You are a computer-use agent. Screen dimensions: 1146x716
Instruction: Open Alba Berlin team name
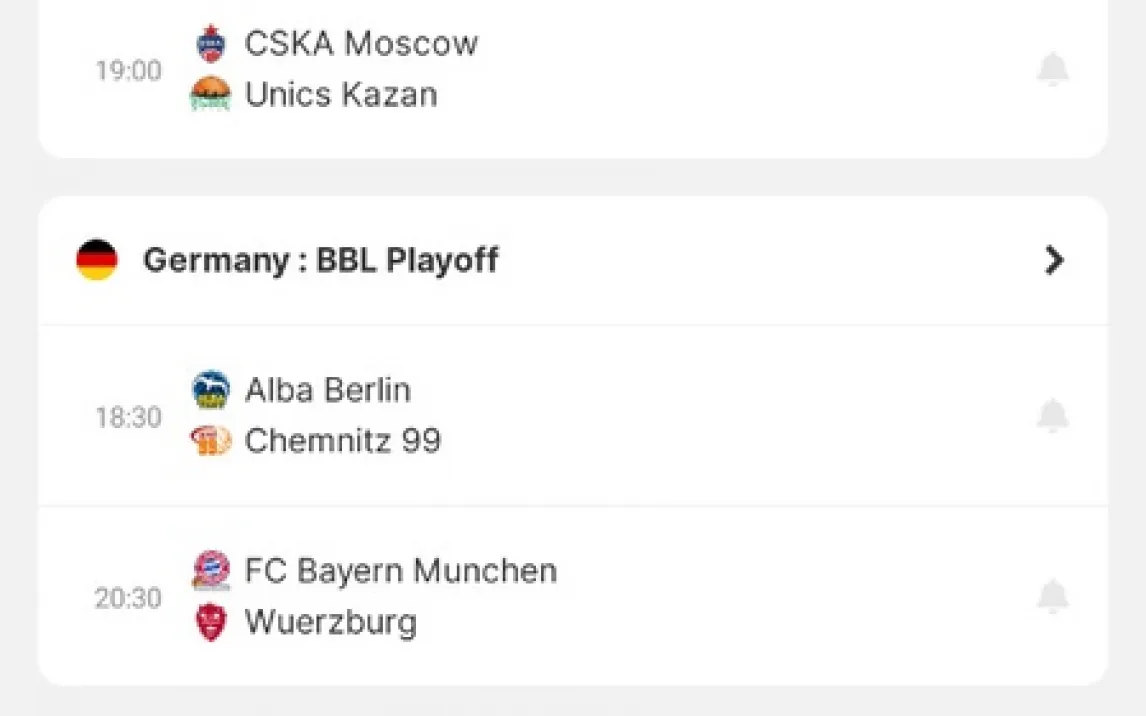[327, 390]
